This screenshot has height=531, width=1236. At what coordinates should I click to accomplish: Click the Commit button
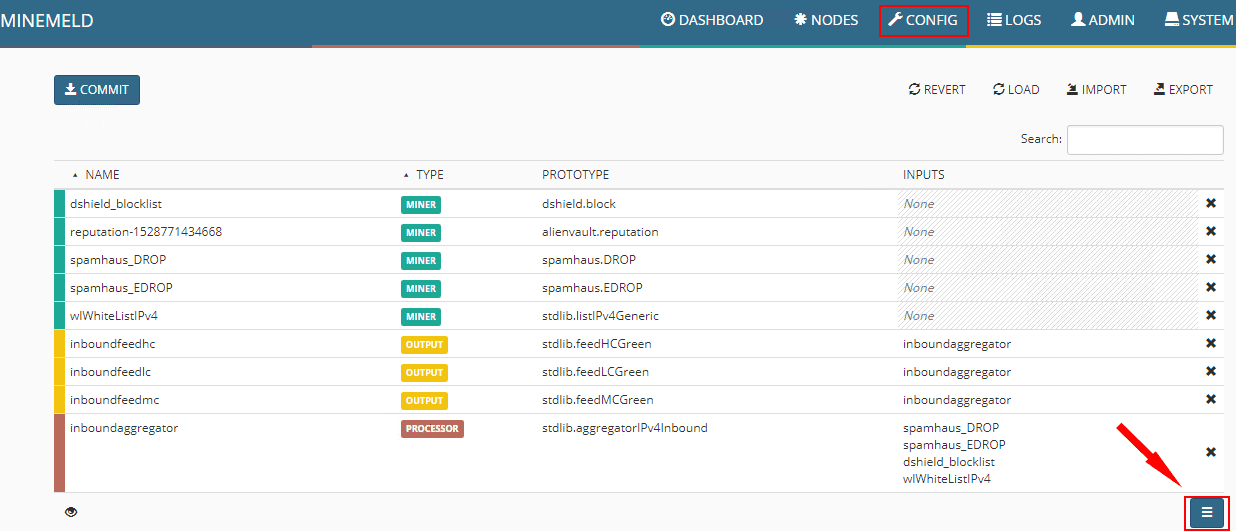click(97, 90)
